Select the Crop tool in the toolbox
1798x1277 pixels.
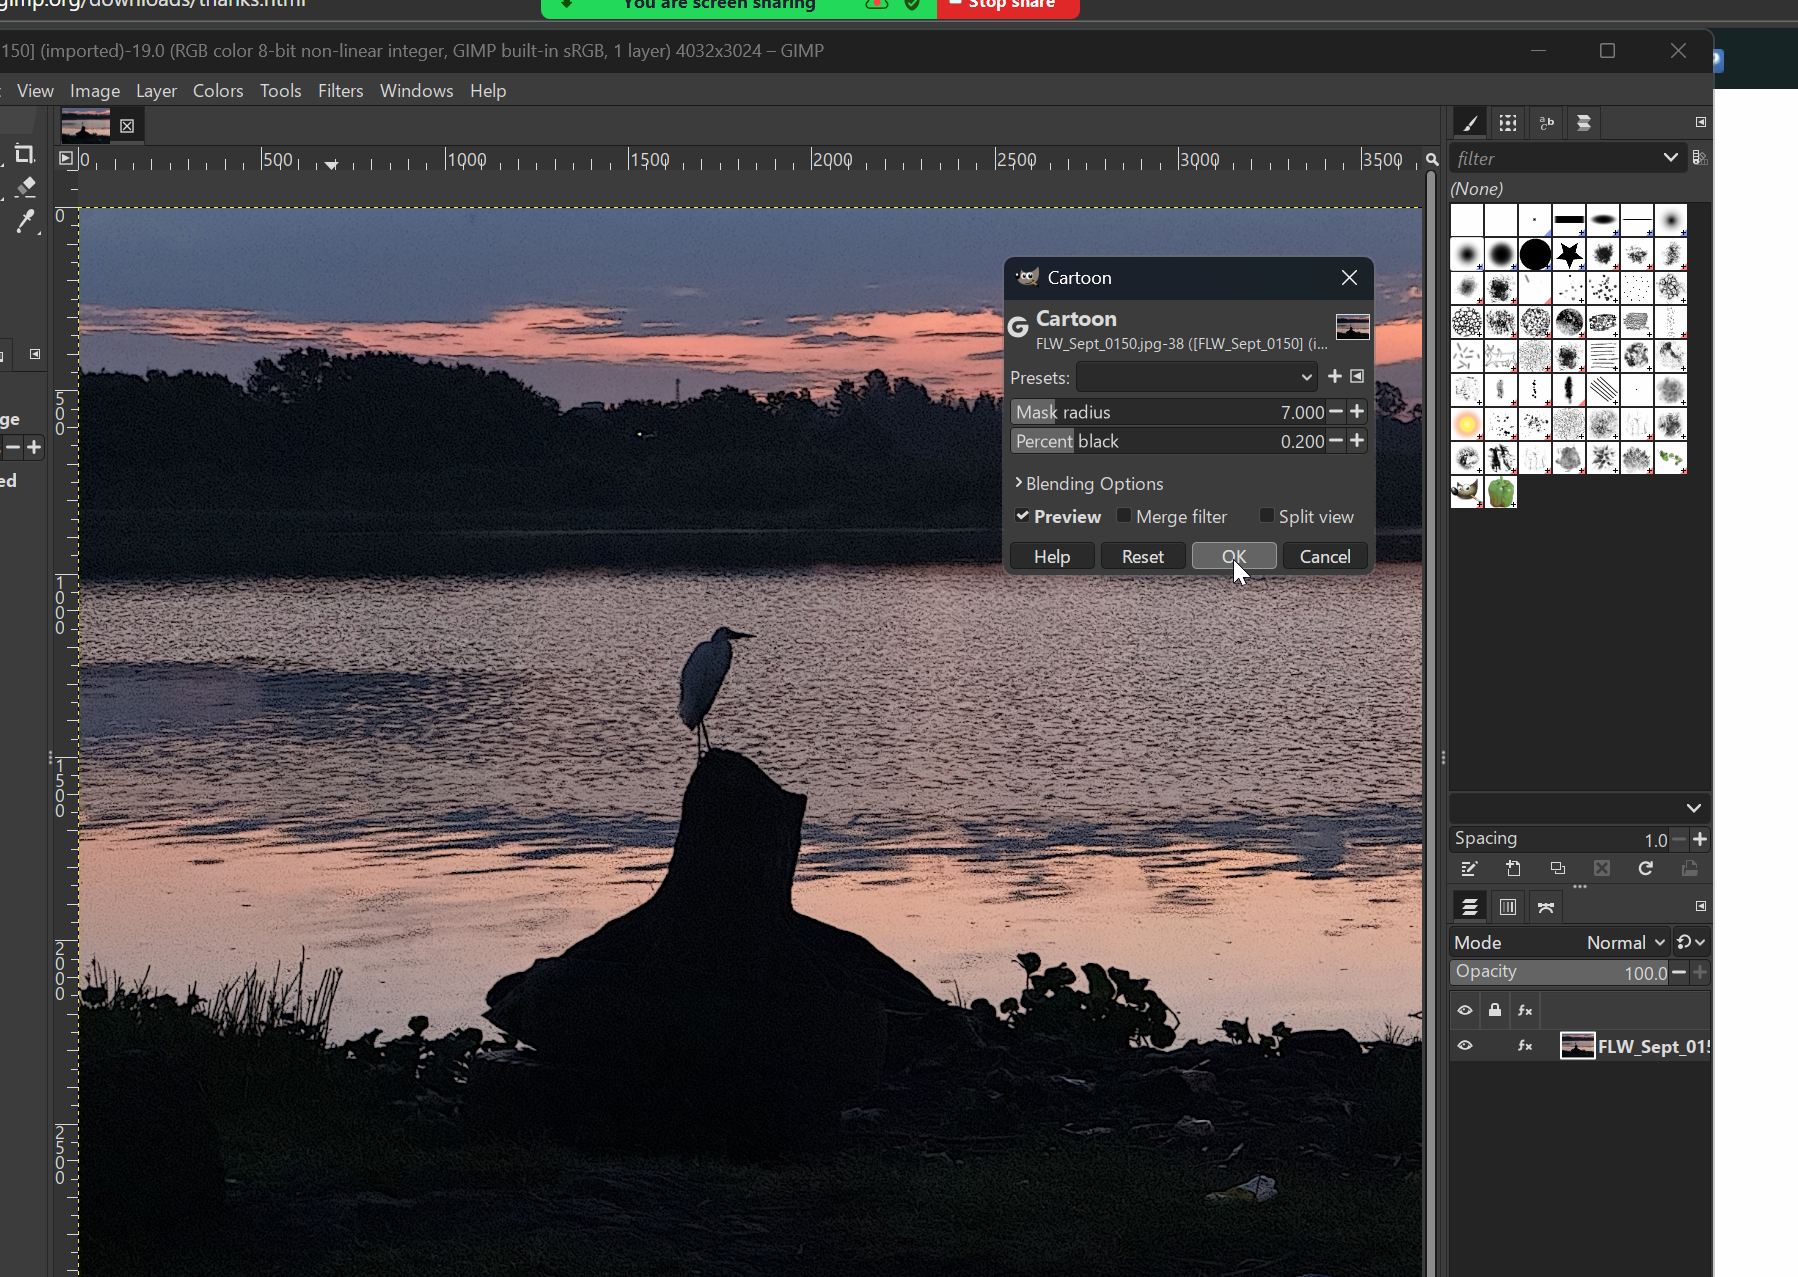[25, 154]
